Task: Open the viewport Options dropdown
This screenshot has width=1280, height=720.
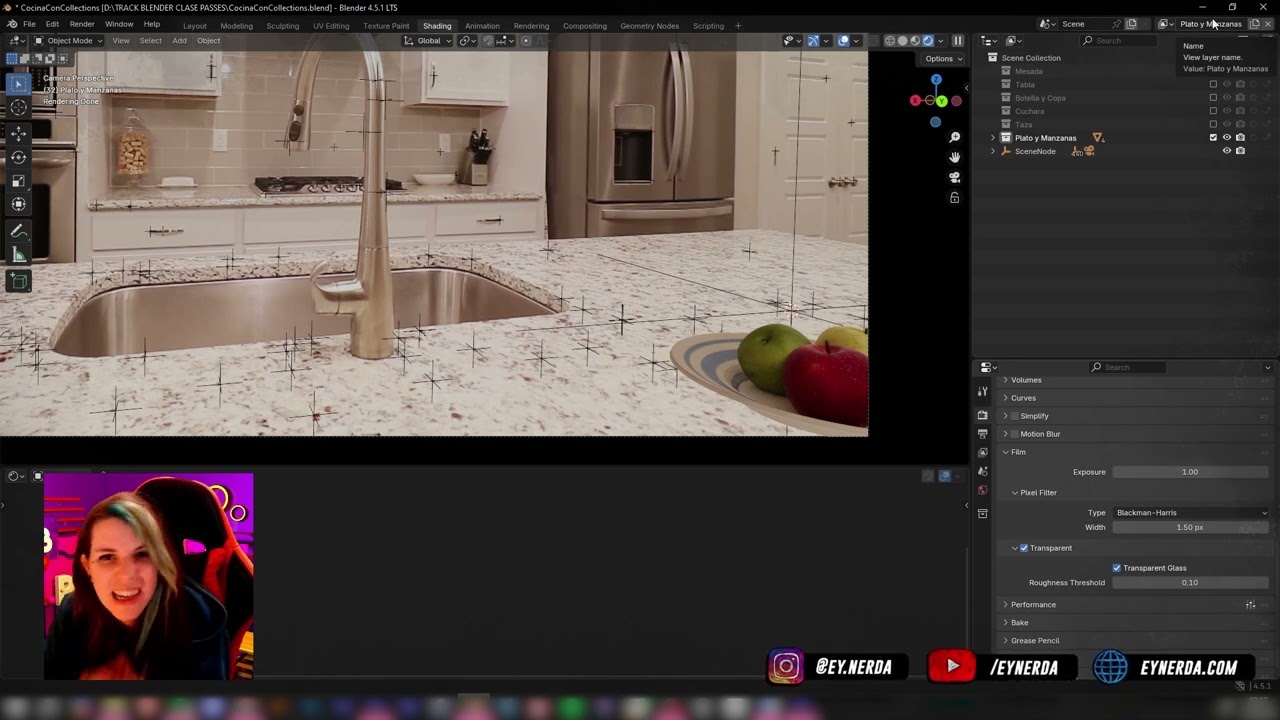Action: tap(943, 59)
